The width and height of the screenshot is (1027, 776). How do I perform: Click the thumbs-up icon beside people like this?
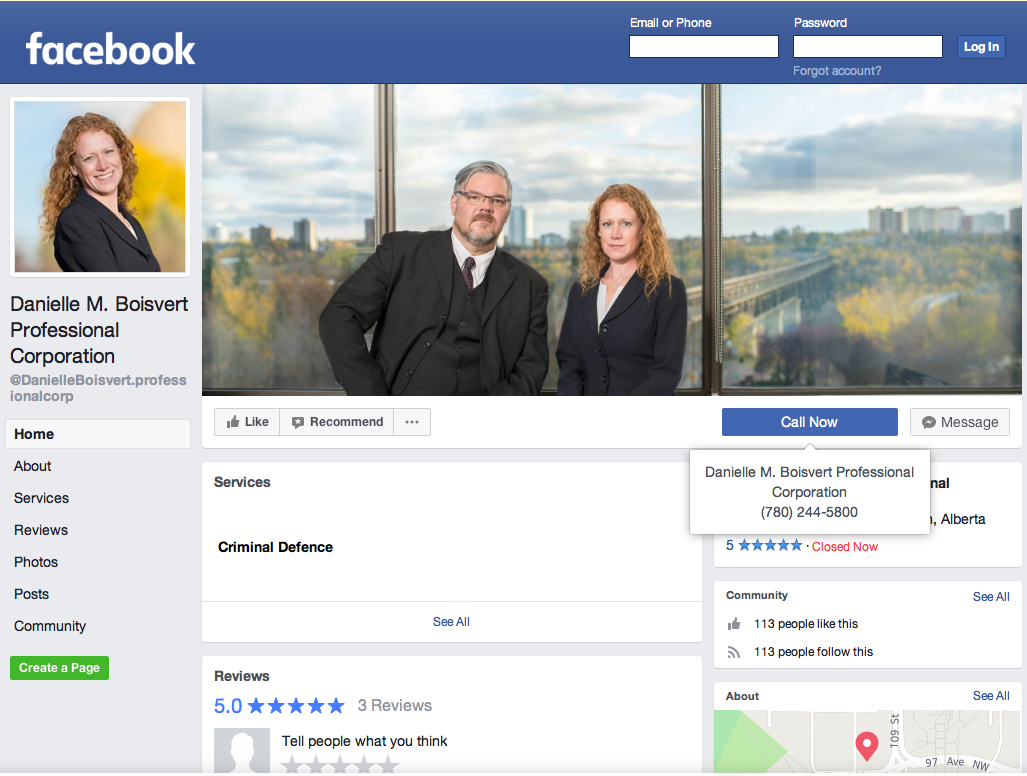(734, 624)
